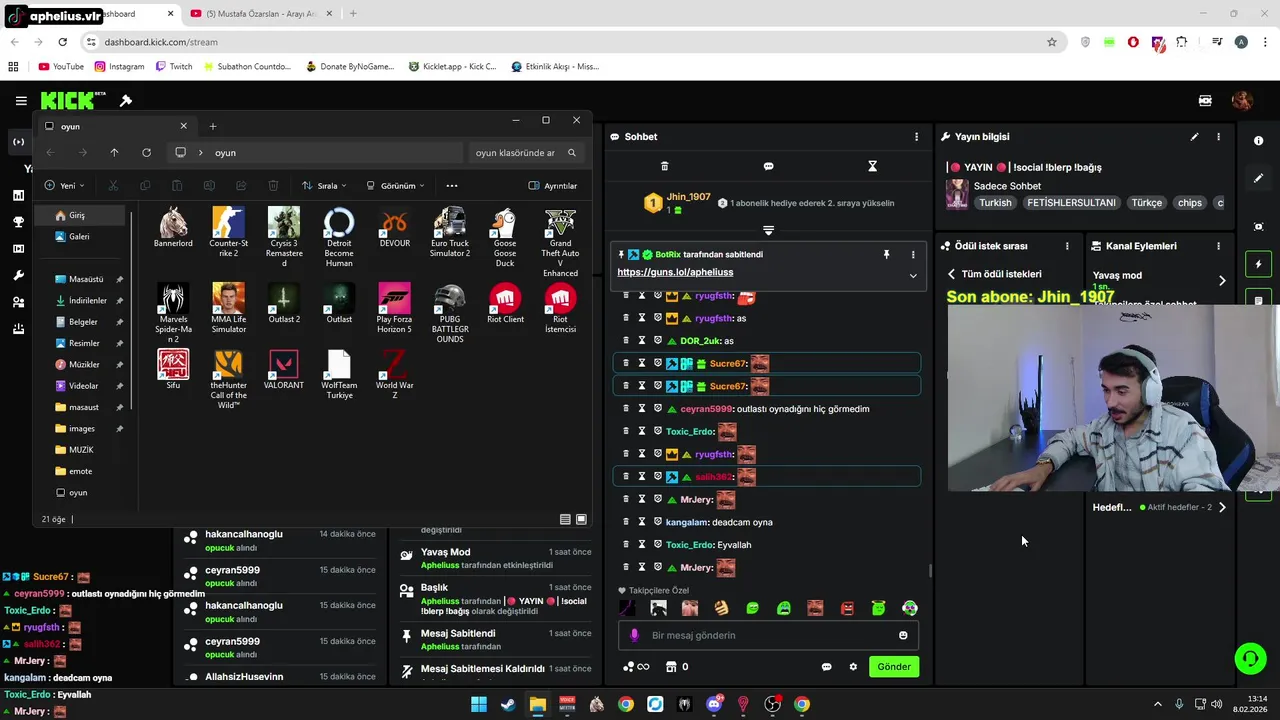This screenshot has width=1280, height=720.
Task: Go up one folder in Explorer
Action: (114, 153)
